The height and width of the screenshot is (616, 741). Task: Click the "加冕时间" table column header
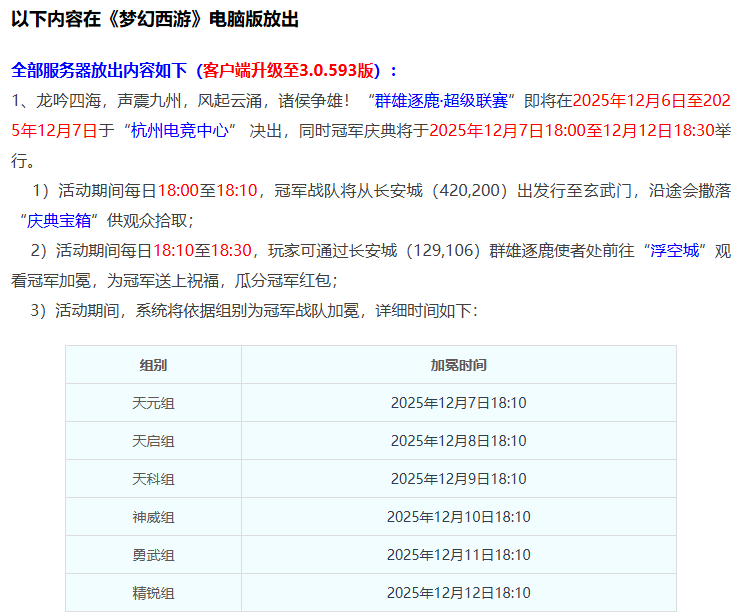coord(458,365)
